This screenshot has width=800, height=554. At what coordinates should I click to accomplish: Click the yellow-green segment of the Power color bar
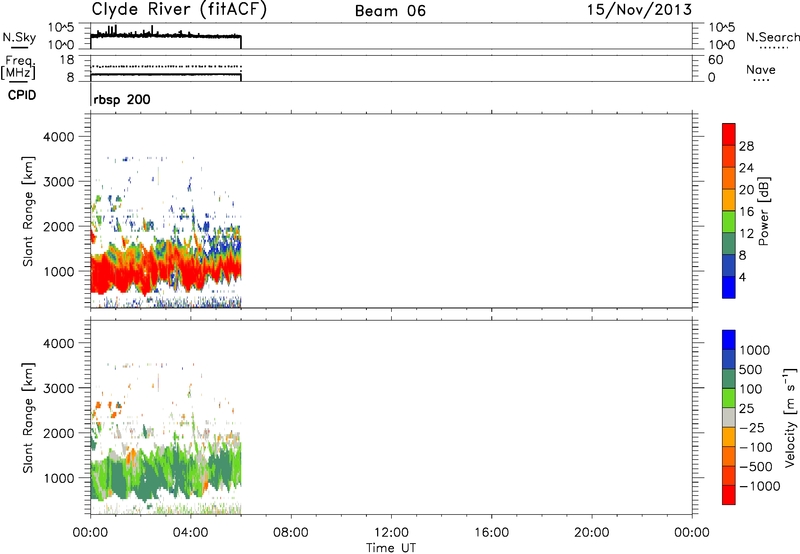pos(729,222)
